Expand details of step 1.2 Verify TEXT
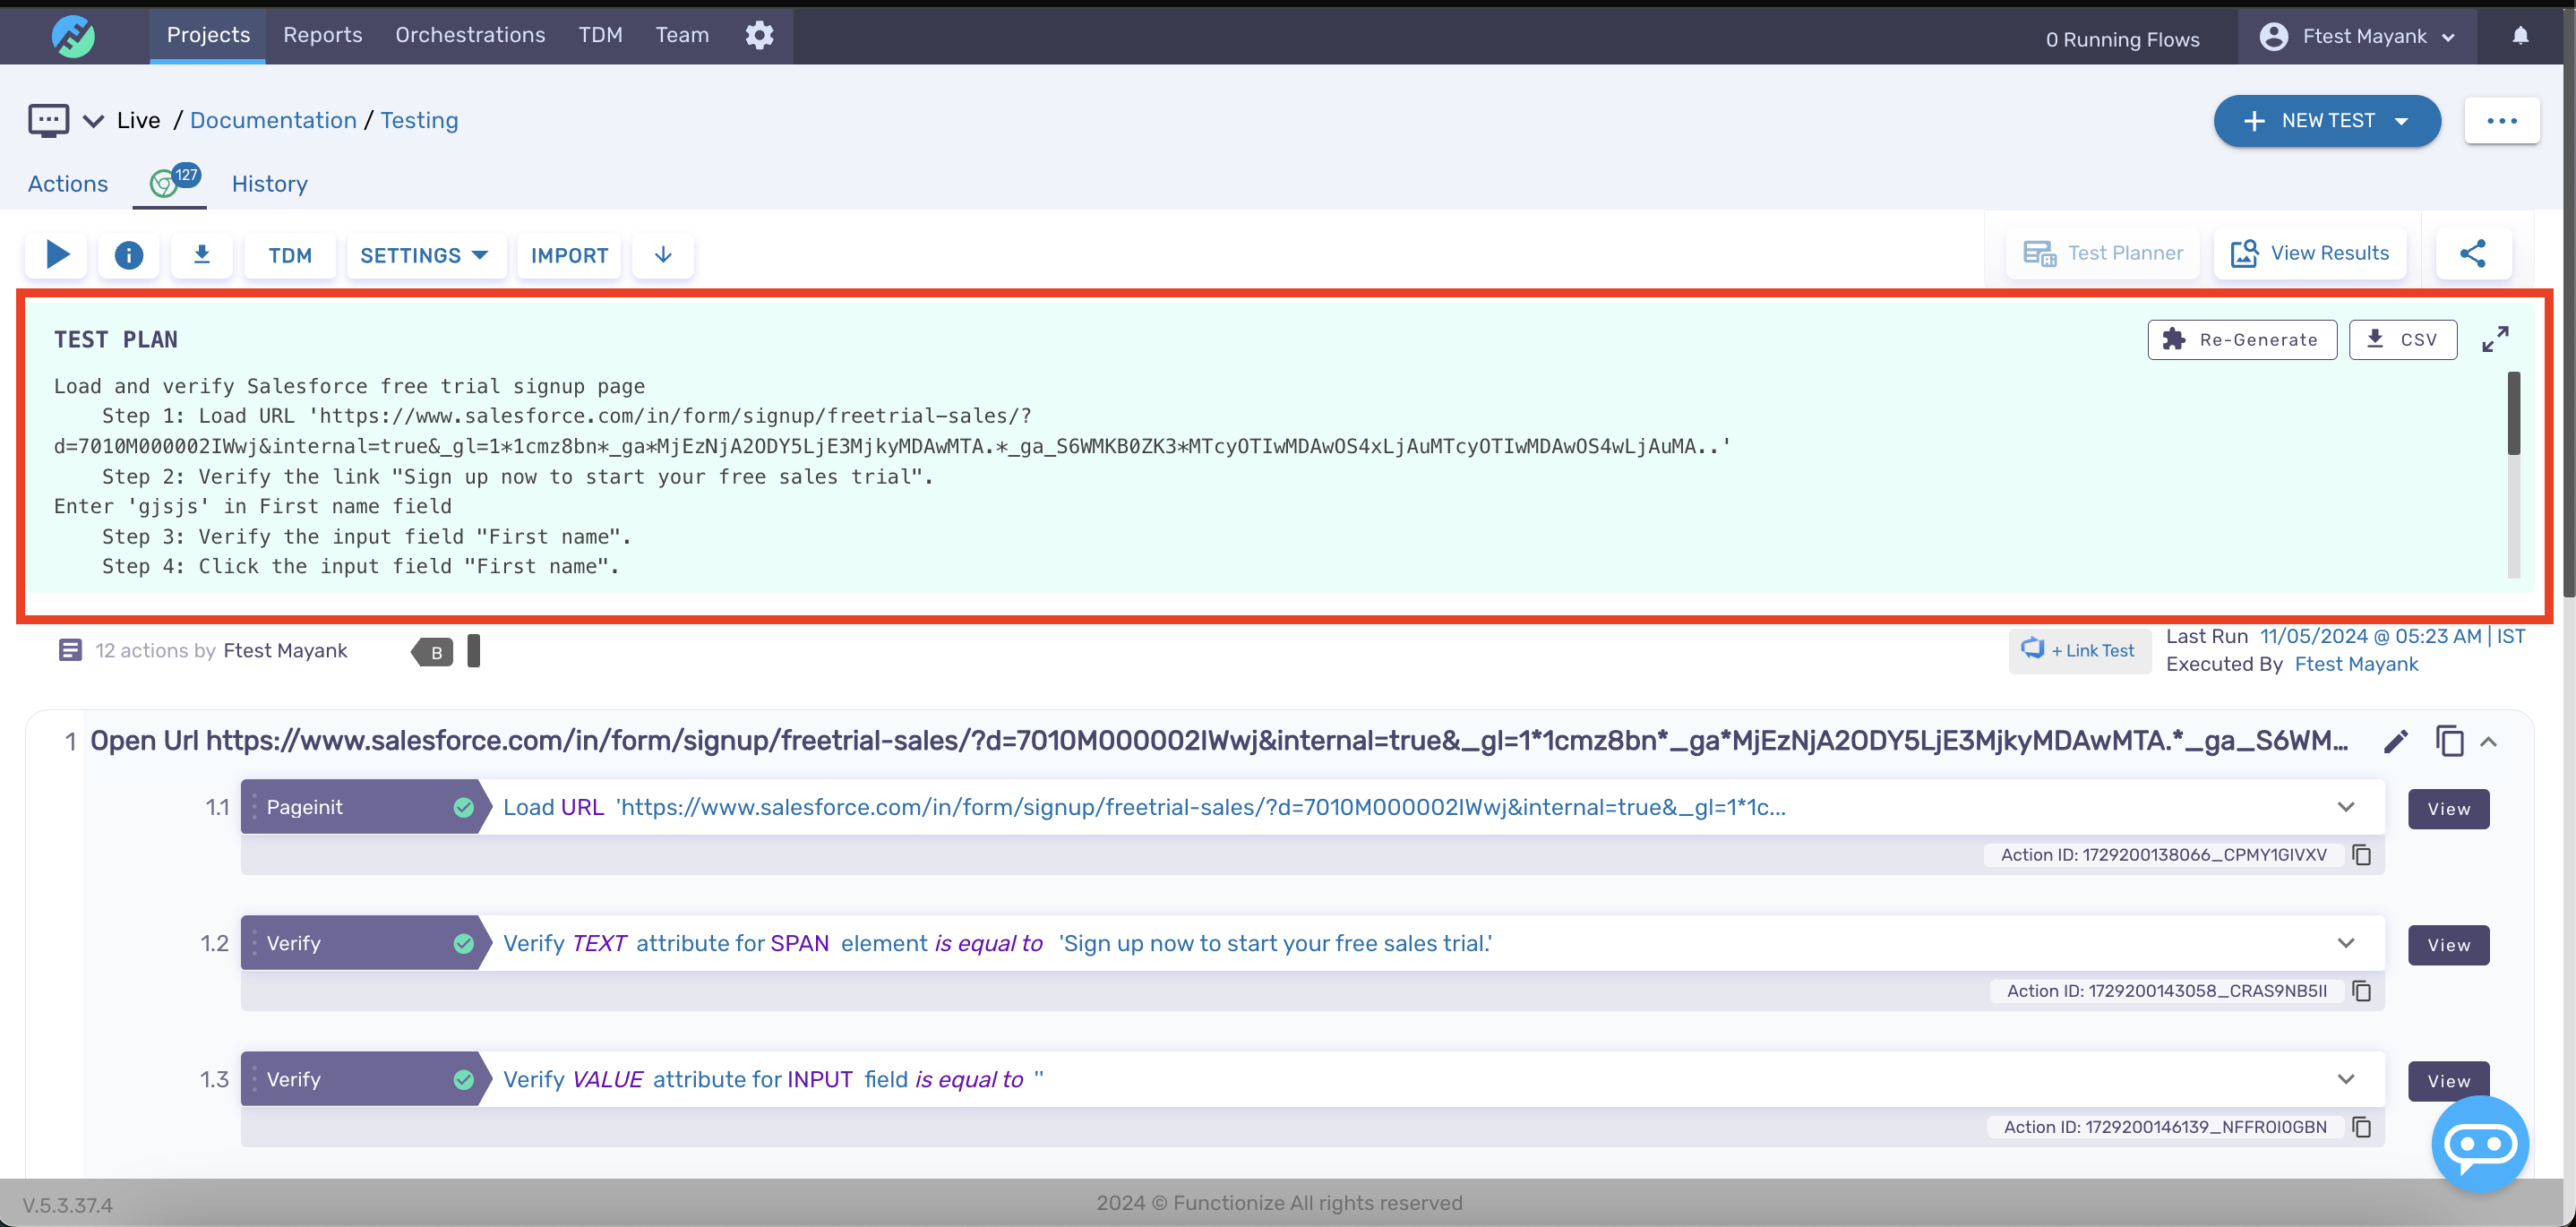Image resolution: width=2576 pixels, height=1227 pixels. 2345,943
